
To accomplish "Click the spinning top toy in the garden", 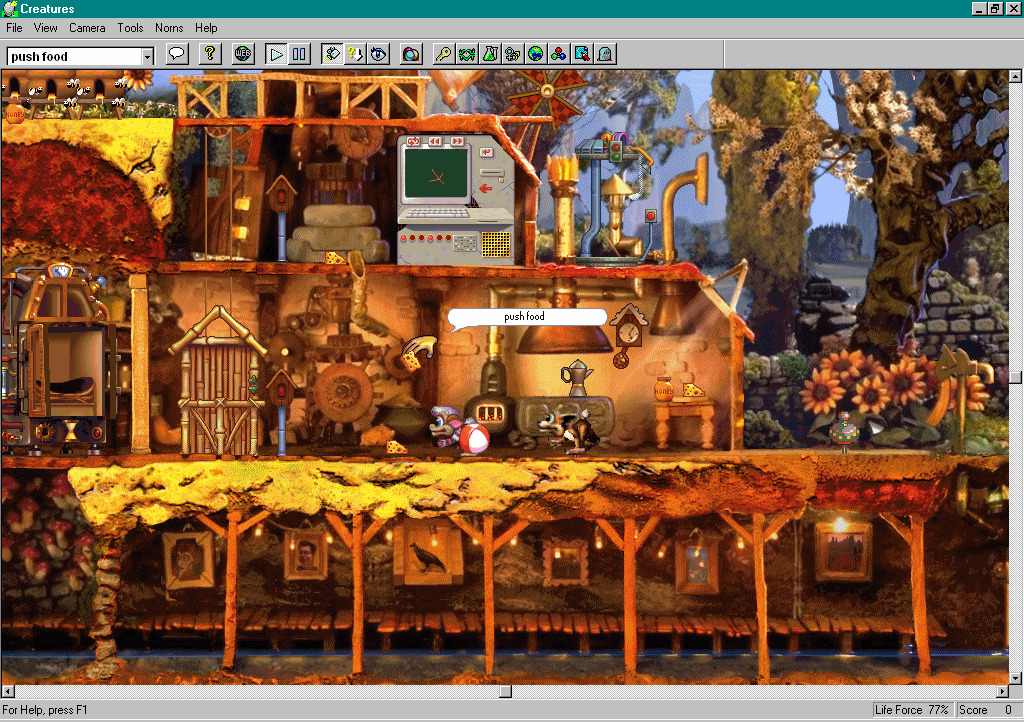I will click(843, 432).
